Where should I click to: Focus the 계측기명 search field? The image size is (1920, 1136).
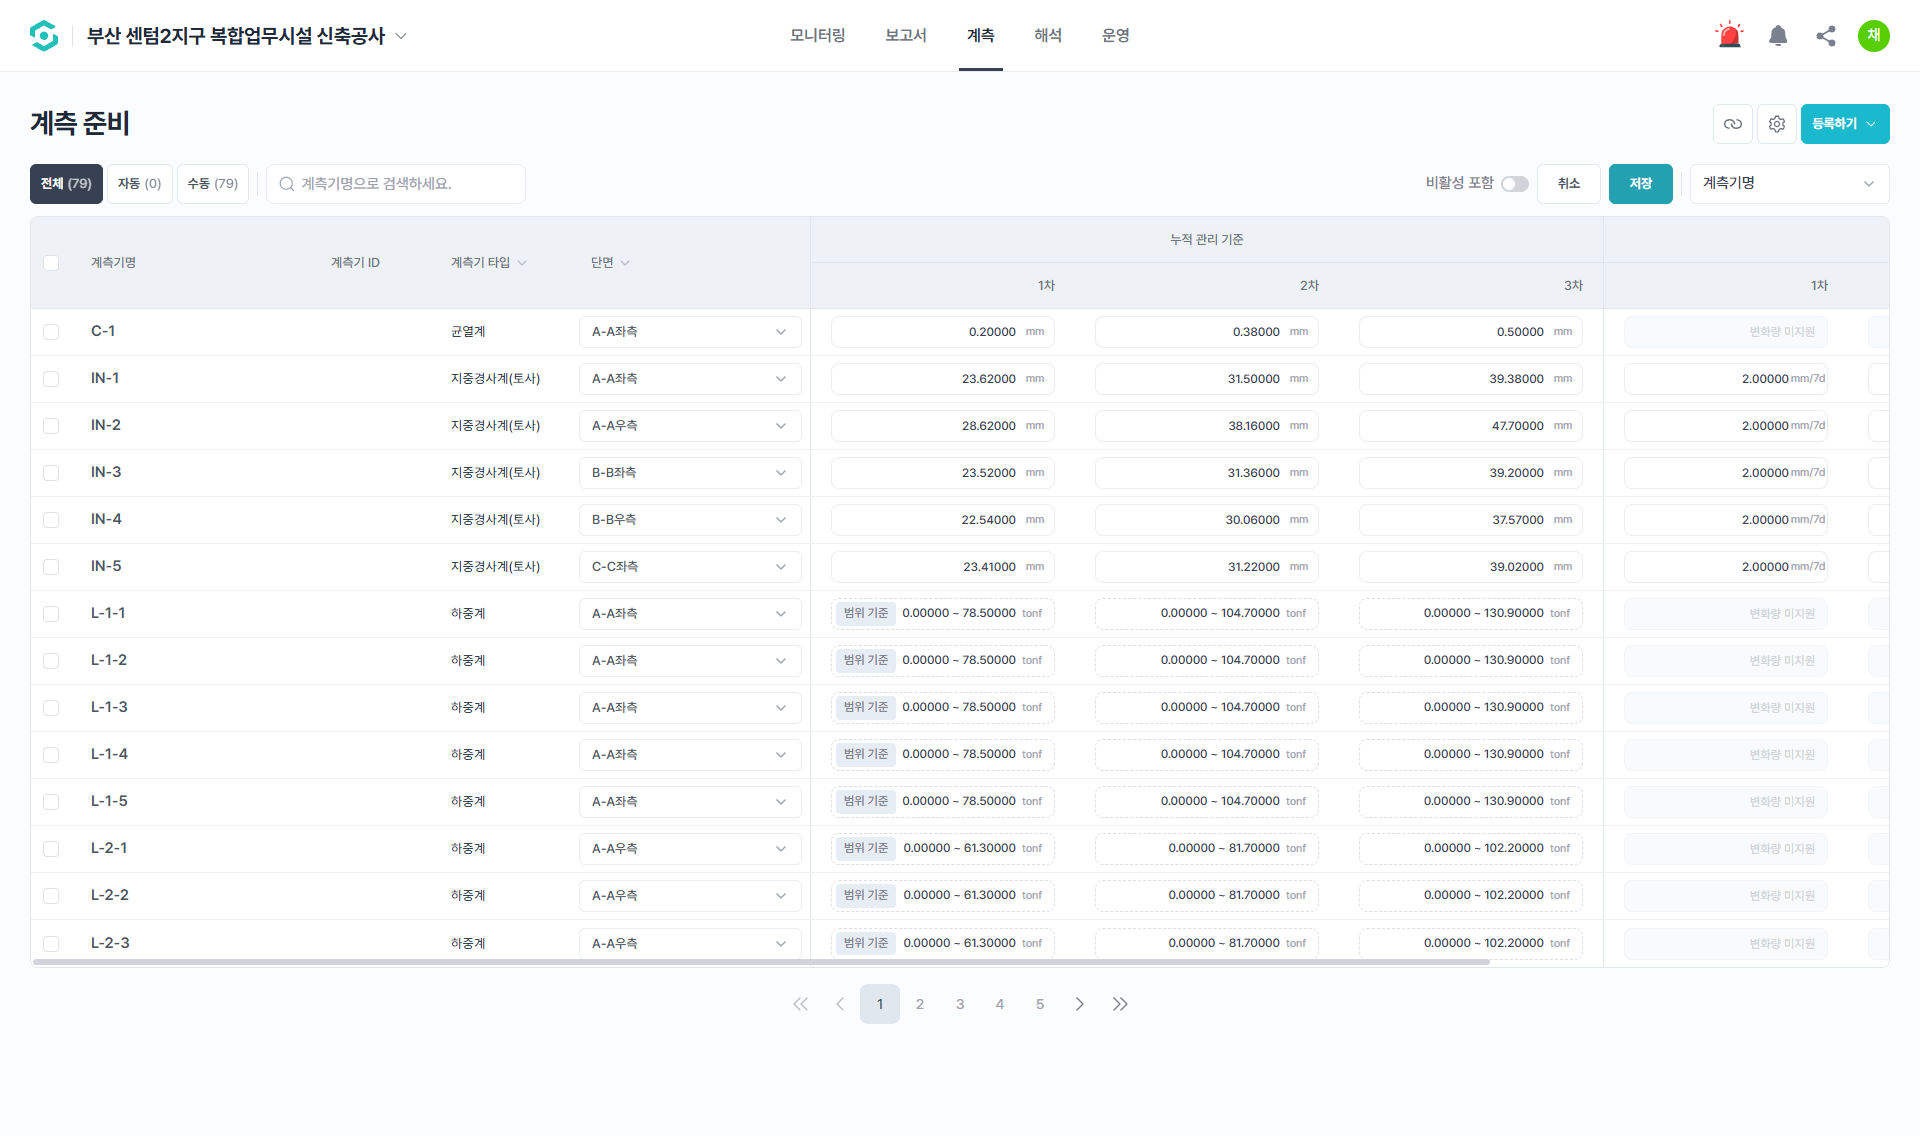(x=396, y=184)
